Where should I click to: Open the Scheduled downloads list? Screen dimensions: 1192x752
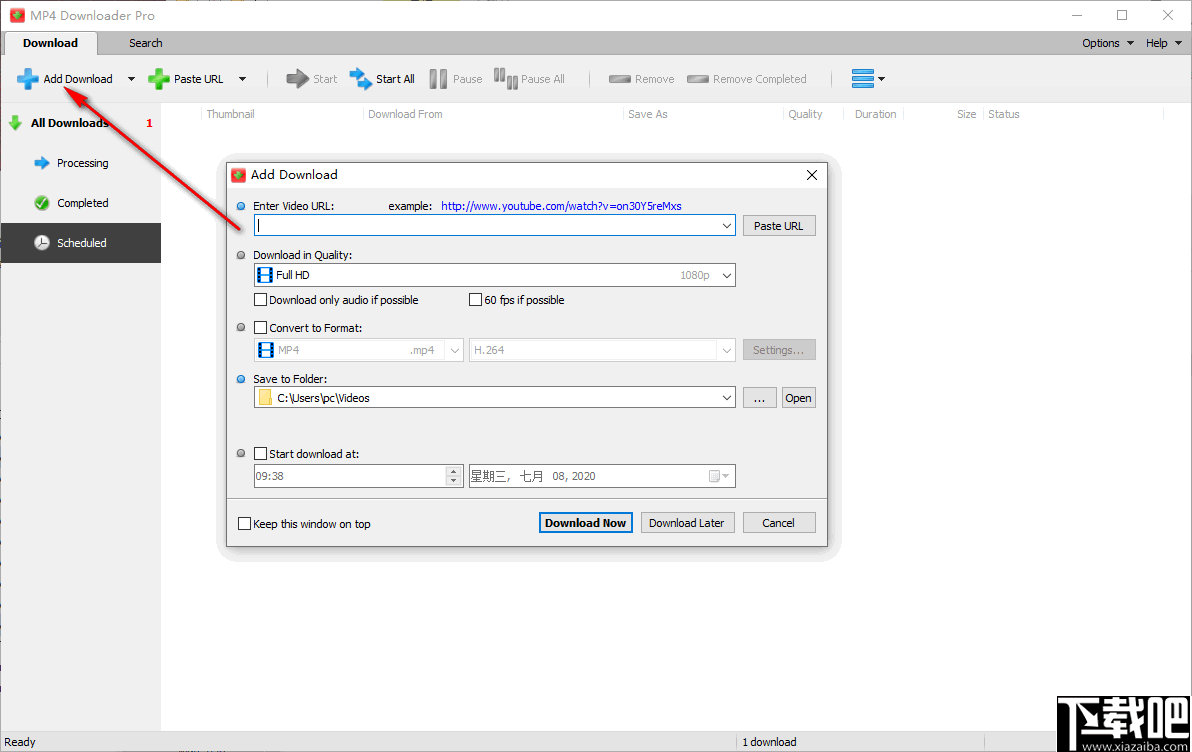pos(81,243)
